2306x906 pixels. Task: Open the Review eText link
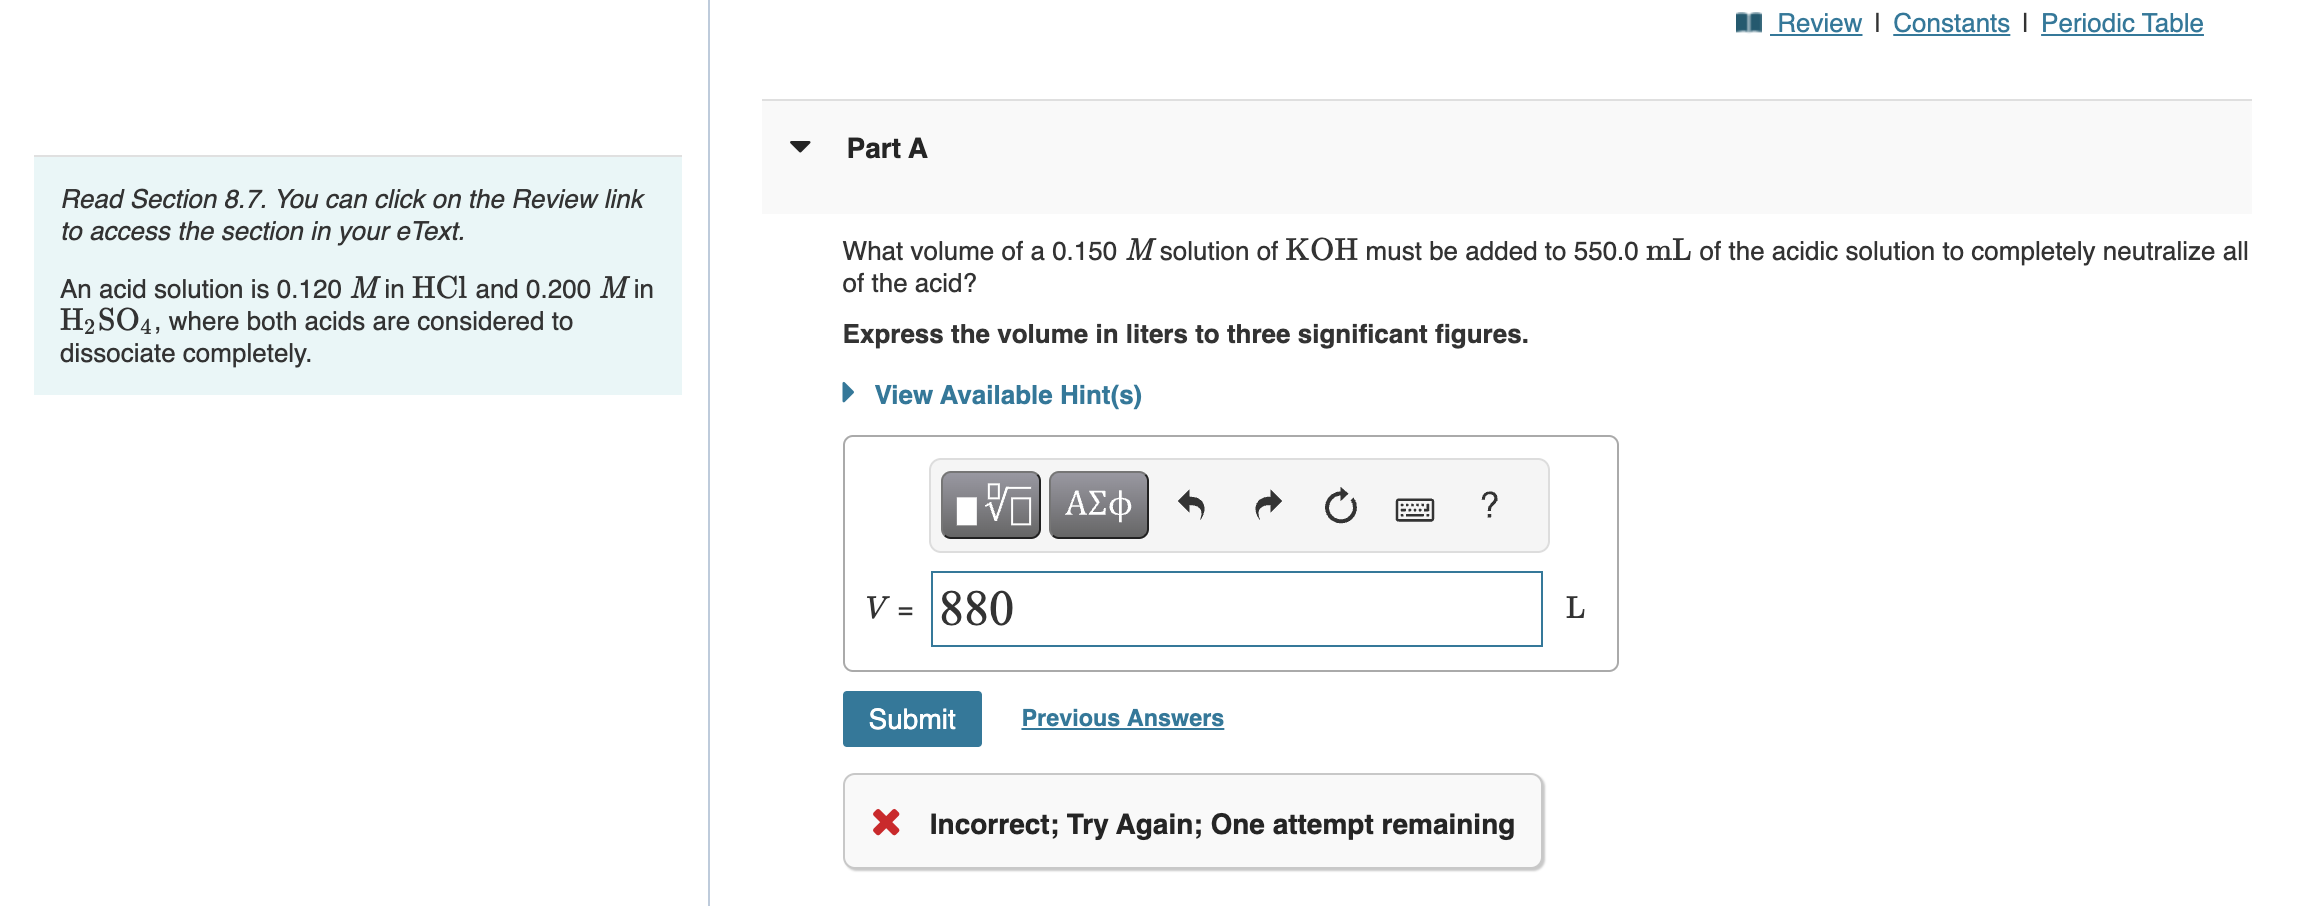coord(1816,22)
